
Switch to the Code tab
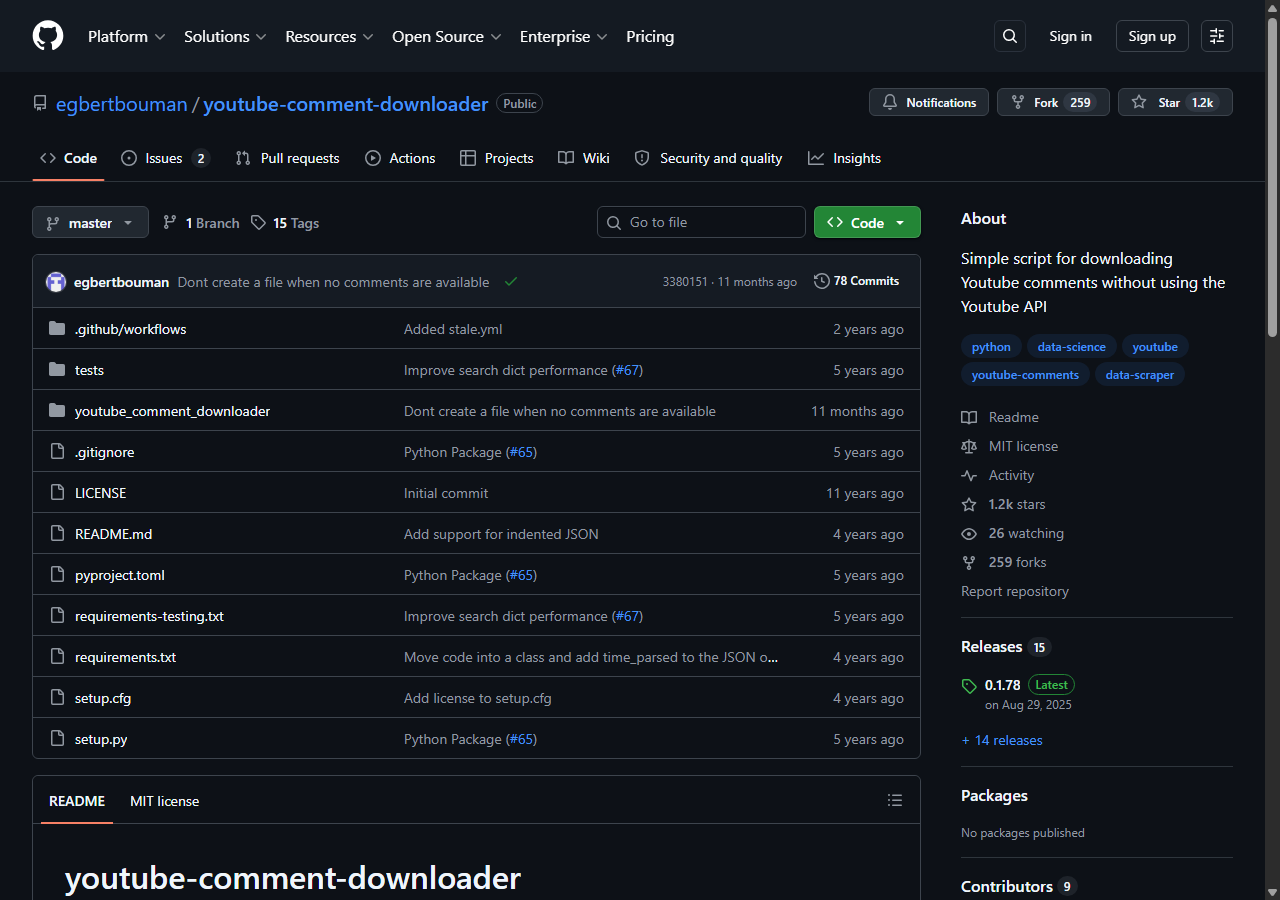click(68, 158)
